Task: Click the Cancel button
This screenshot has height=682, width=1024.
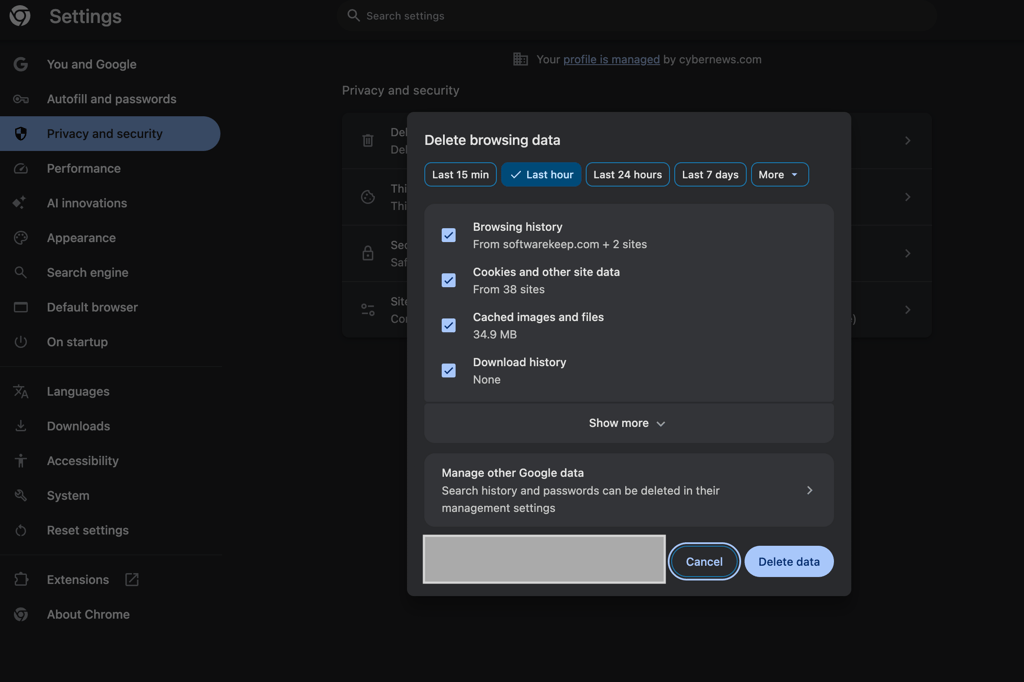Action: click(704, 562)
